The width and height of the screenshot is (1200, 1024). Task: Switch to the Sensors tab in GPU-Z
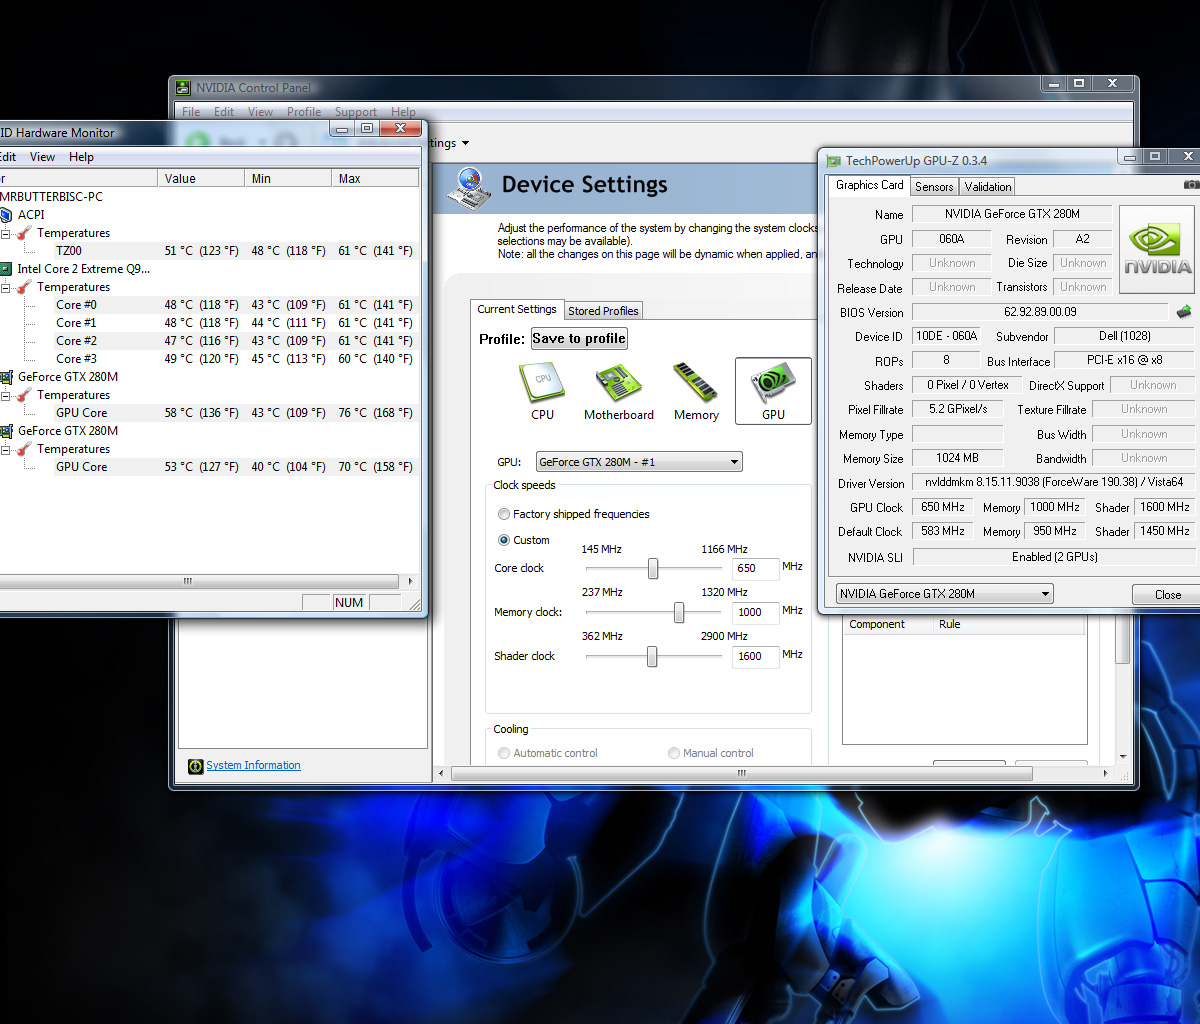(x=934, y=187)
